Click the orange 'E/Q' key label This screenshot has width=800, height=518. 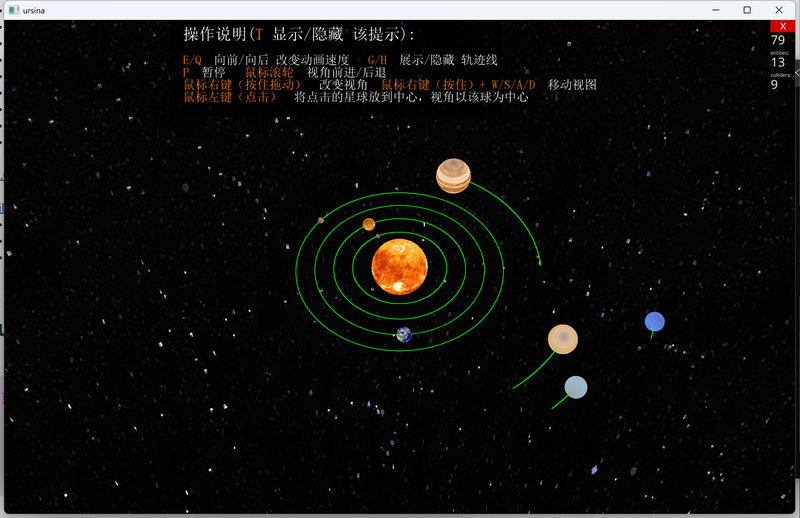[192, 60]
